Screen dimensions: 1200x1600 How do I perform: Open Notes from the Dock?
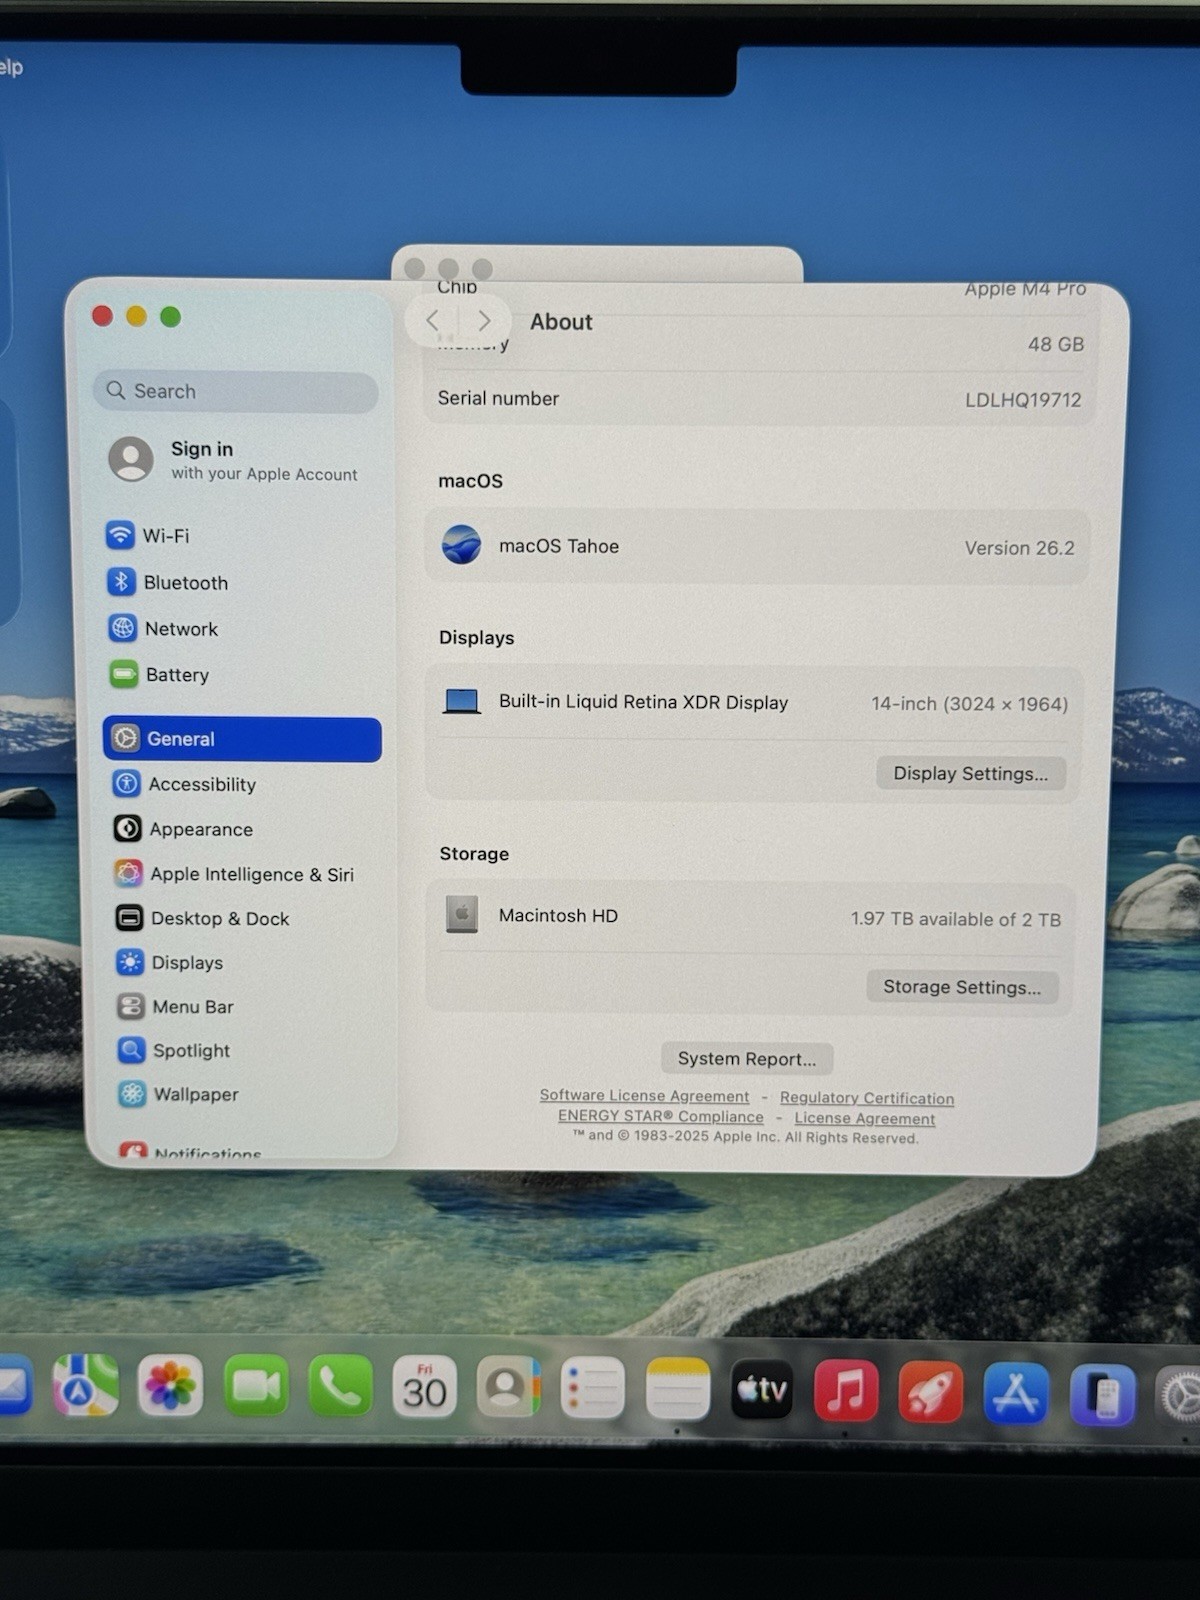pyautogui.click(x=677, y=1389)
